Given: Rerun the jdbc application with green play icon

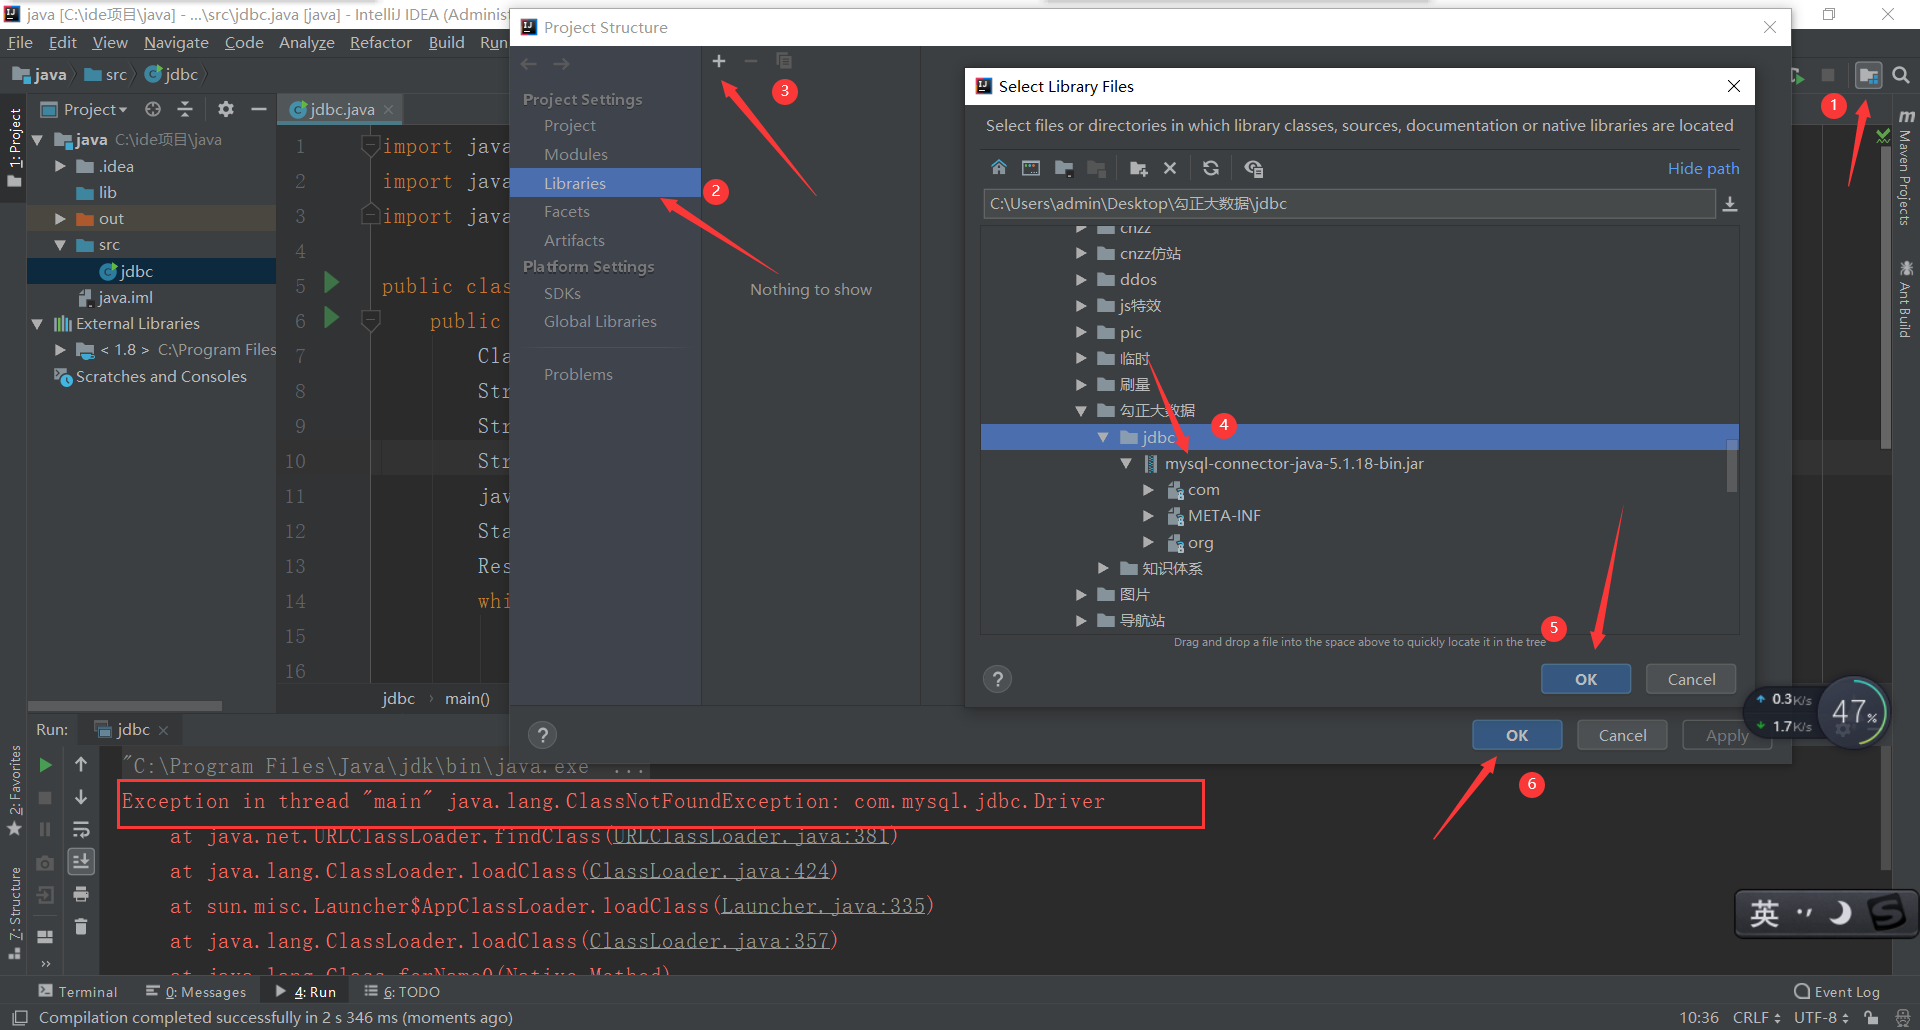Looking at the screenshot, I should [44, 765].
